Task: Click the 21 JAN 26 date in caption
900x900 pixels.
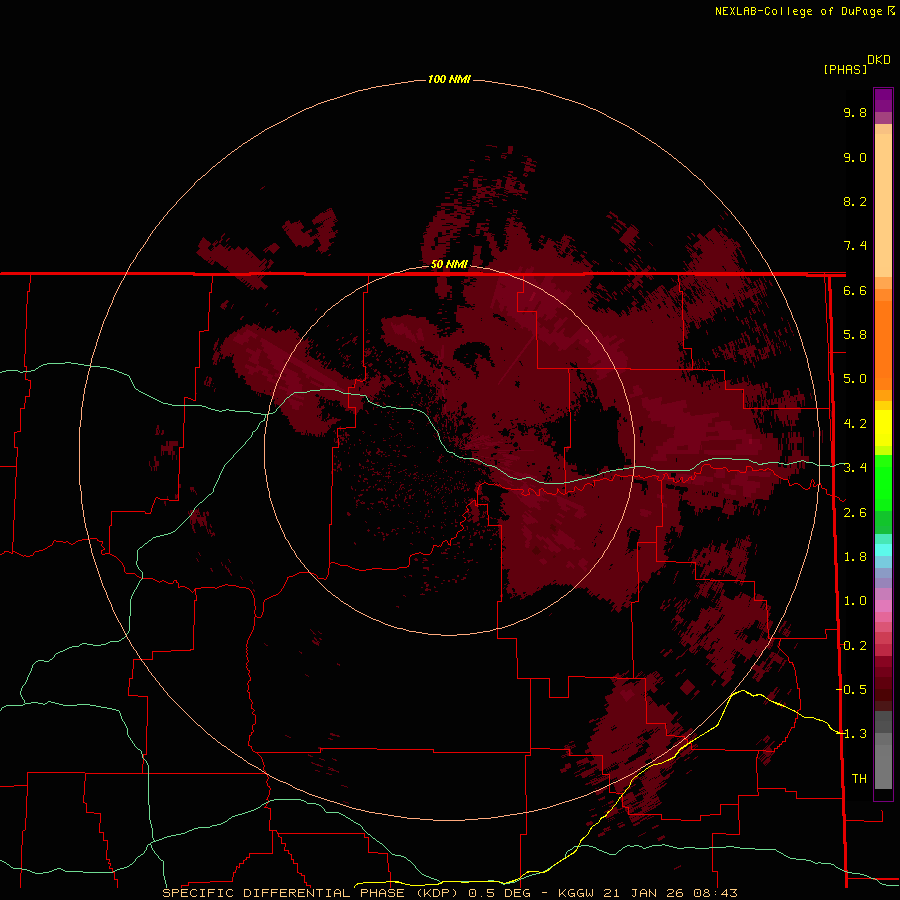Action: coord(645,893)
